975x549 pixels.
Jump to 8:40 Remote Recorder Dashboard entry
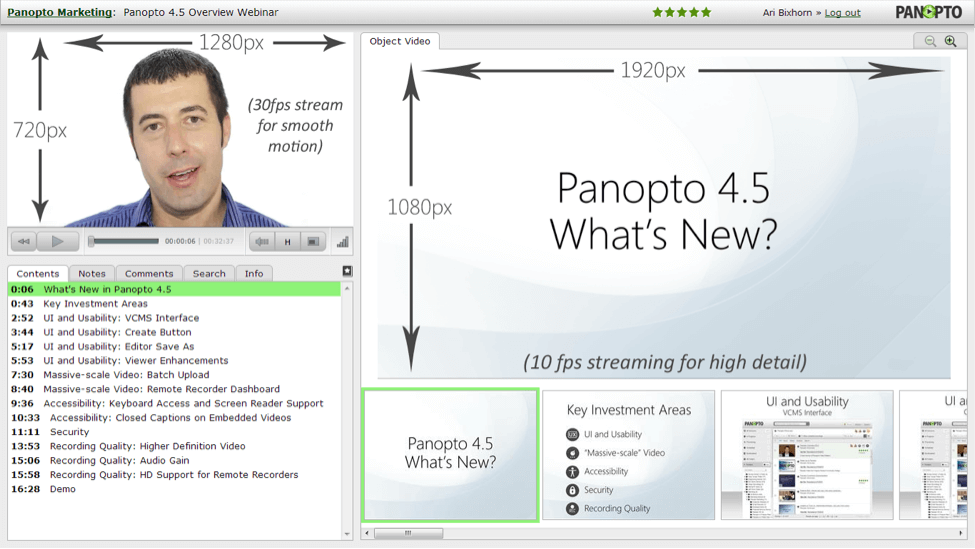[x=174, y=389]
